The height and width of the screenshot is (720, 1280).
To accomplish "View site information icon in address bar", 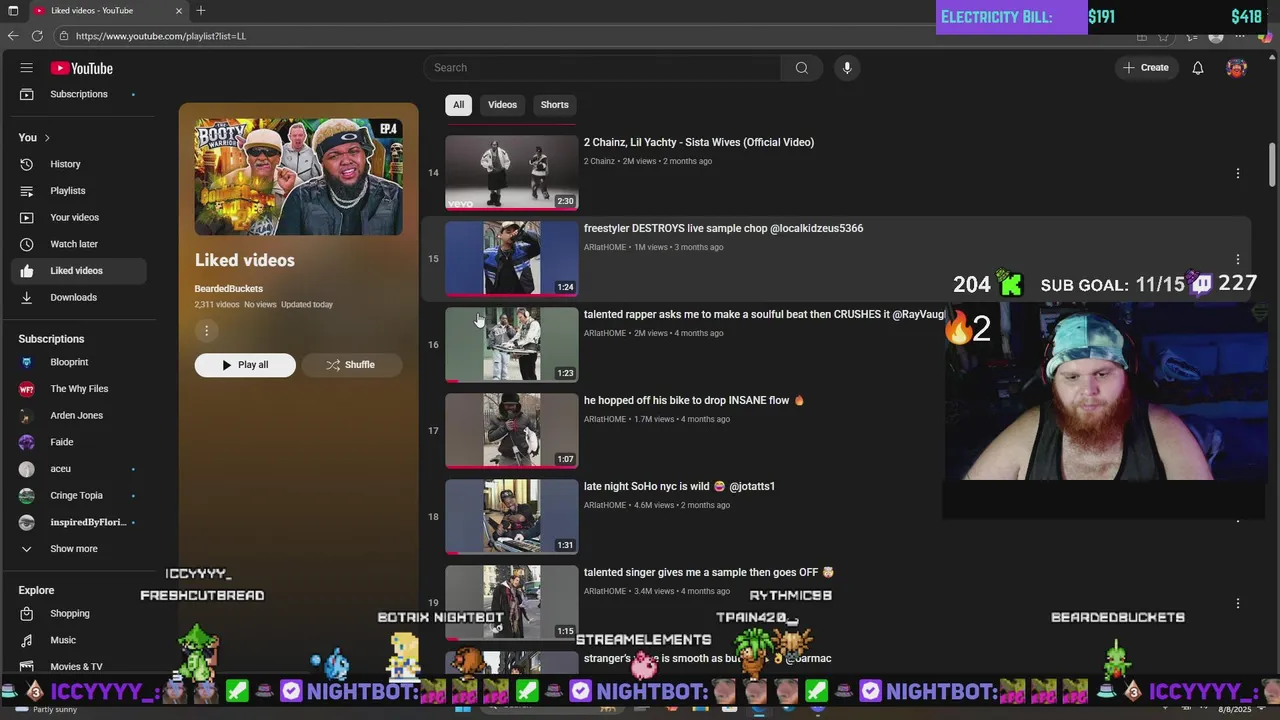I will point(63,36).
